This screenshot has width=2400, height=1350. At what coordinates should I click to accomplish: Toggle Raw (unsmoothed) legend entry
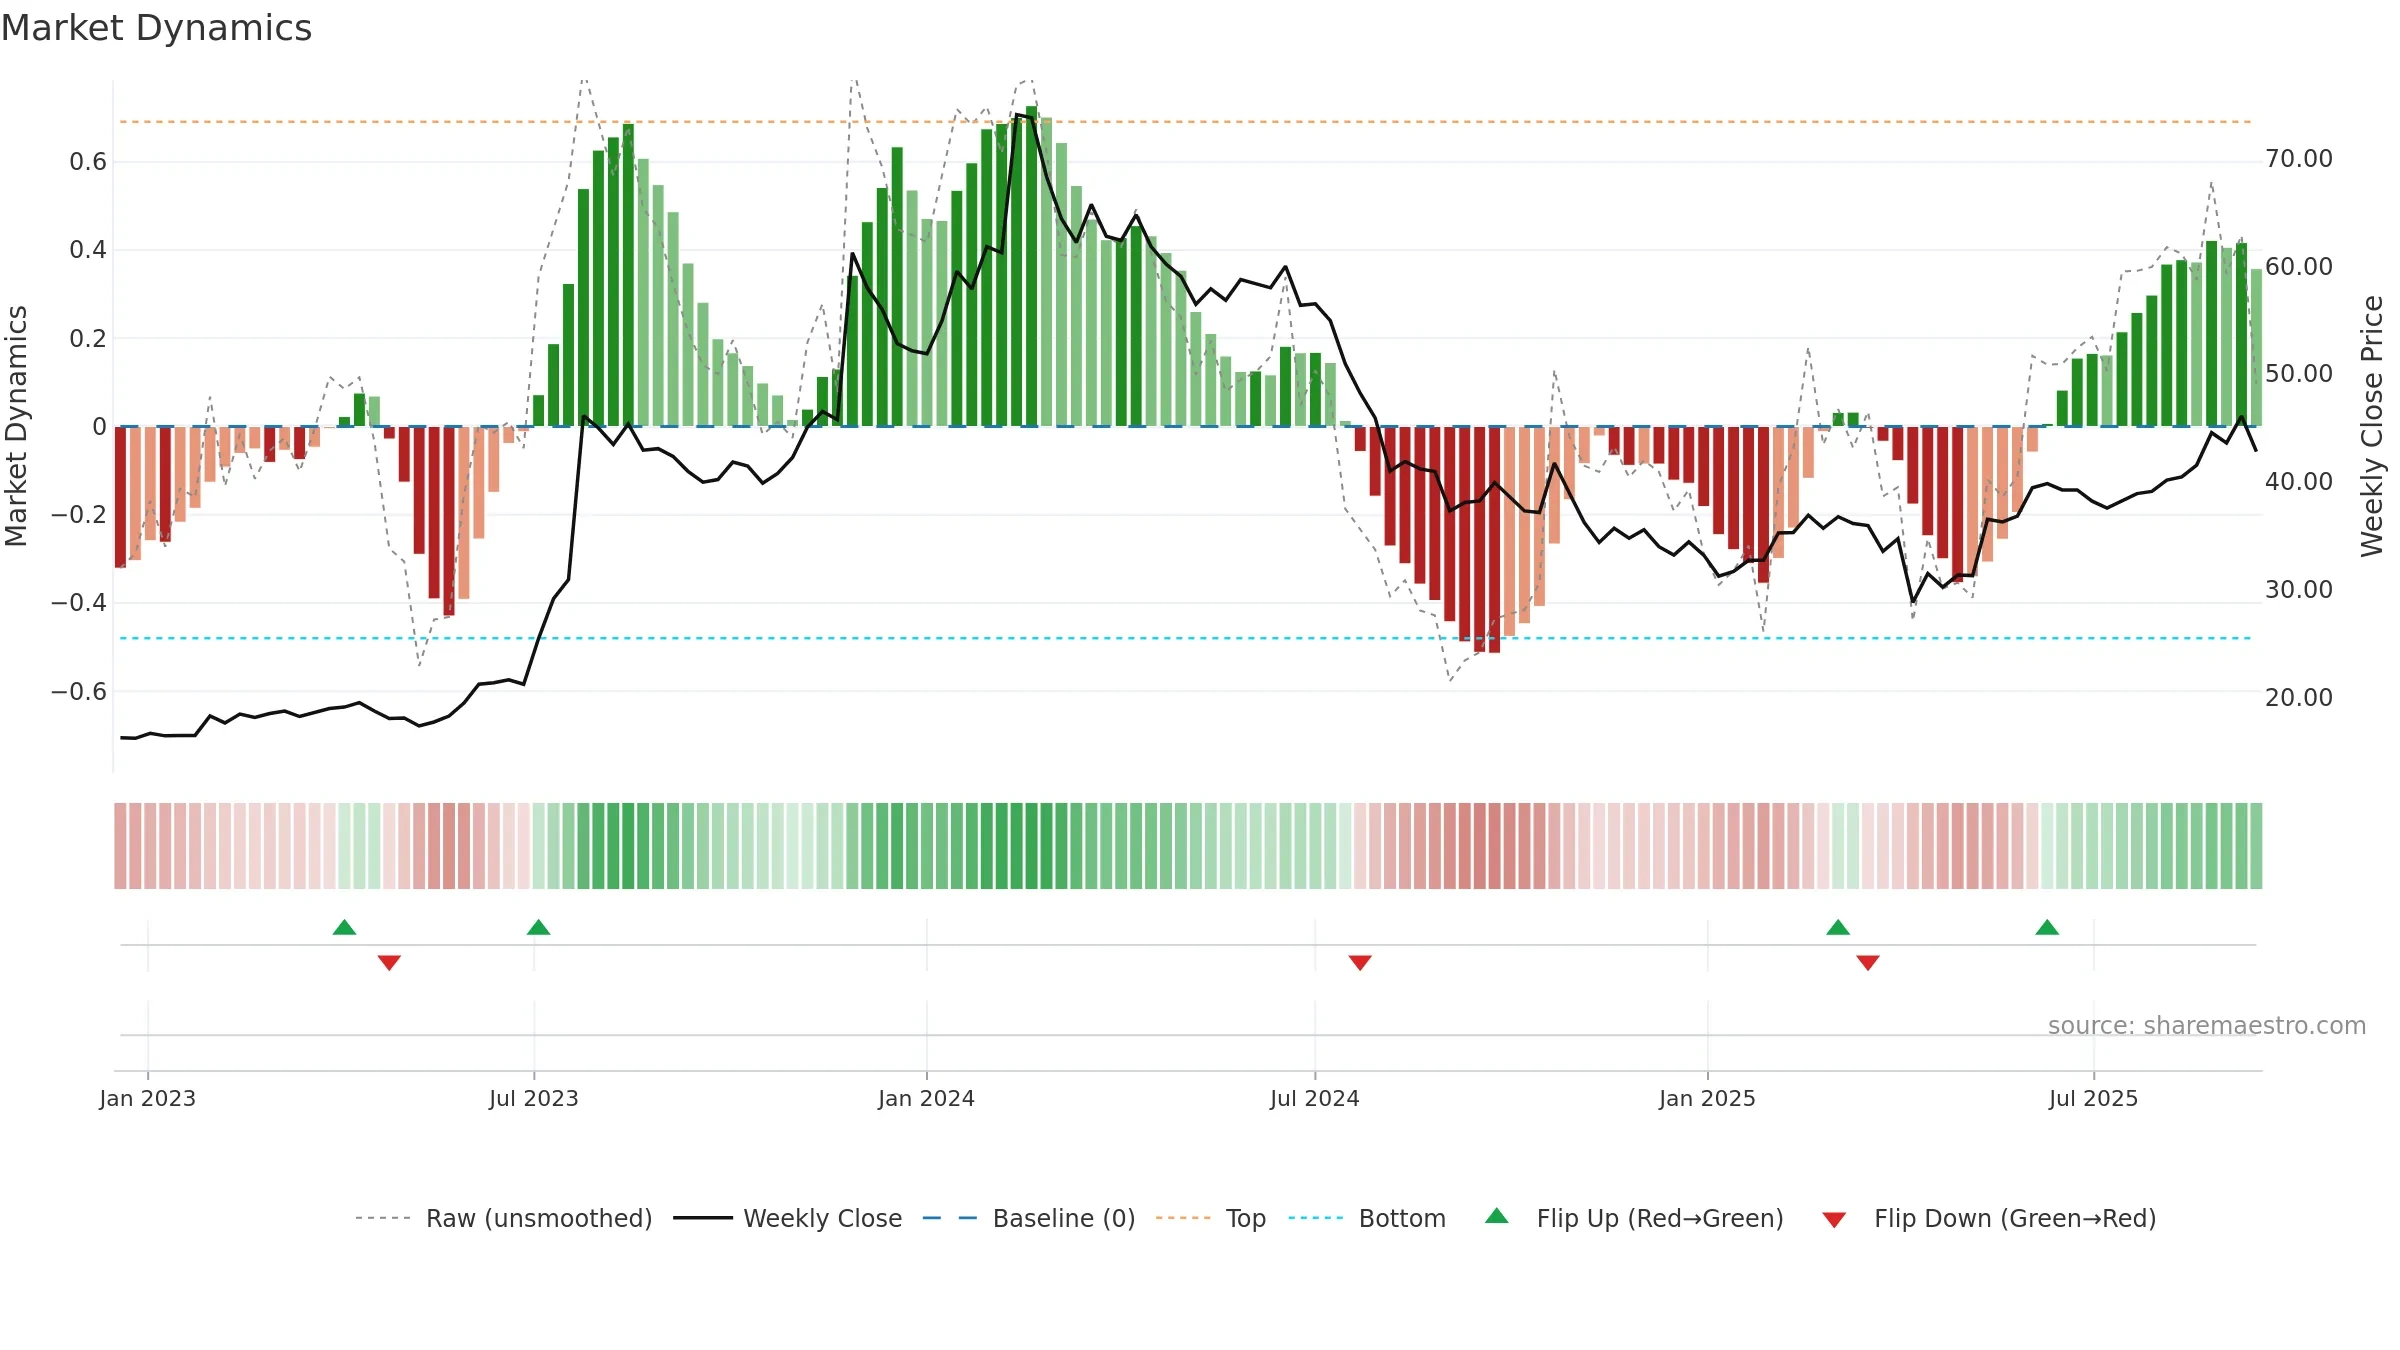(503, 1218)
